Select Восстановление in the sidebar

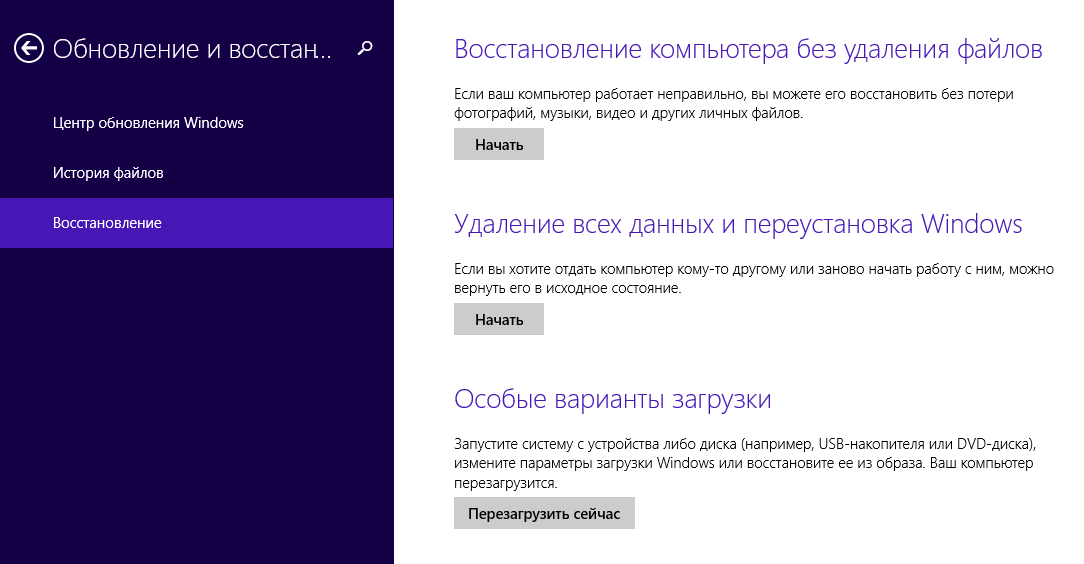107,223
